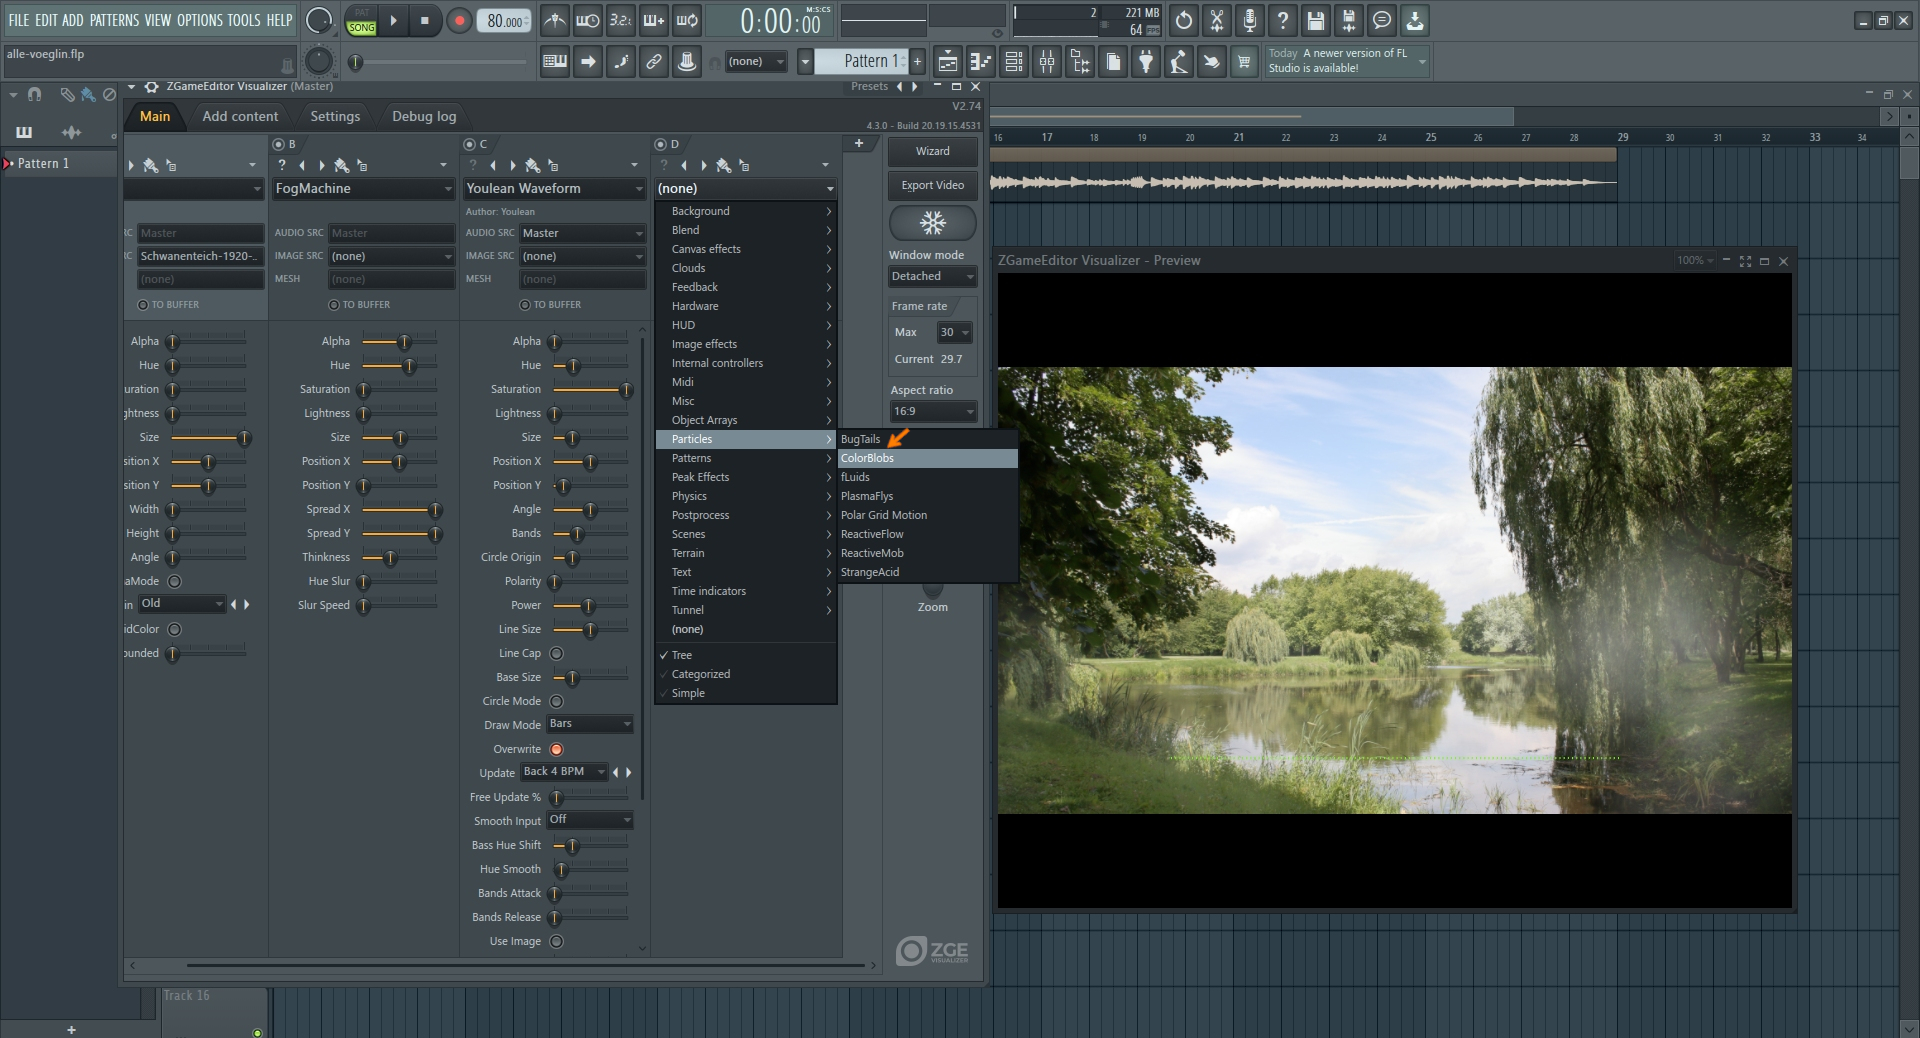Click the shopping cart content library icon
The height and width of the screenshot is (1038, 1920).
pos(1244,62)
